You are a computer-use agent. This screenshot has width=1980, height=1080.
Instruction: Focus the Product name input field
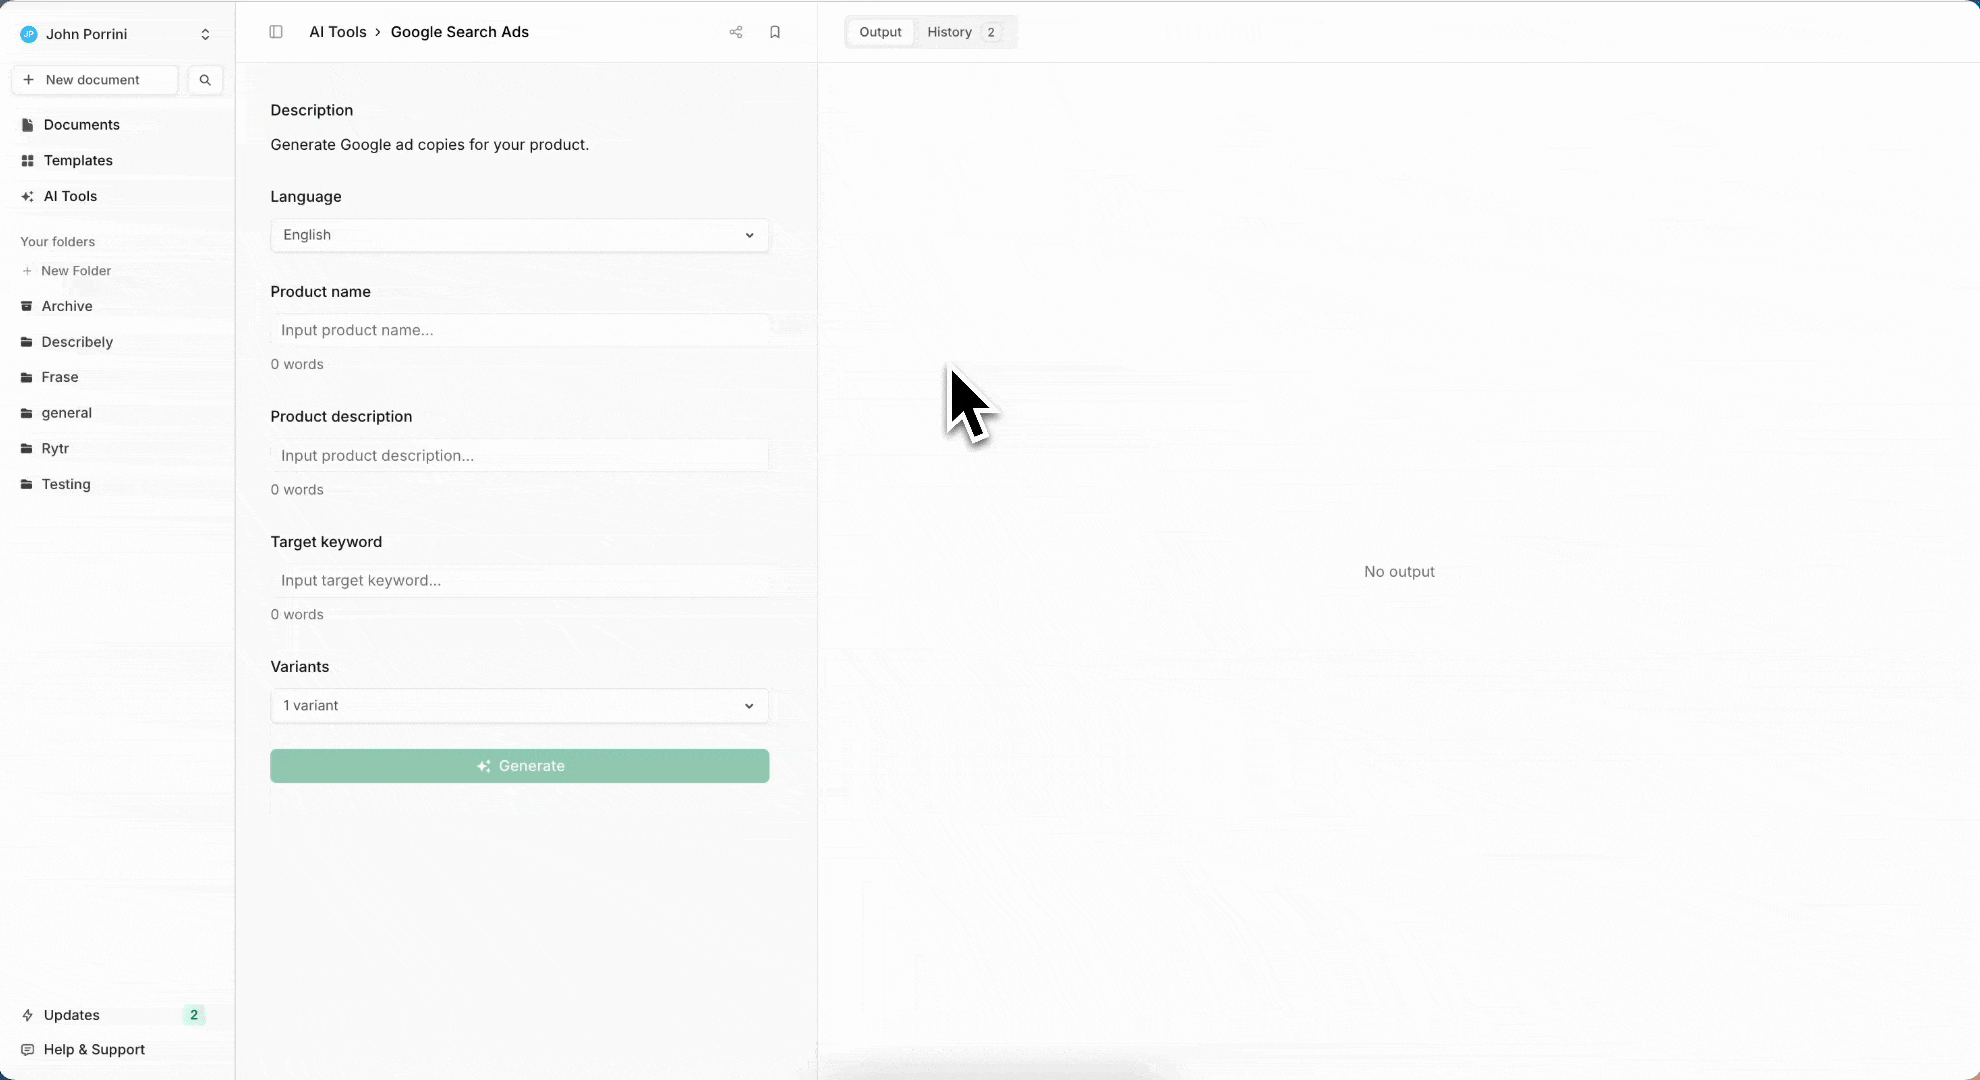520,330
